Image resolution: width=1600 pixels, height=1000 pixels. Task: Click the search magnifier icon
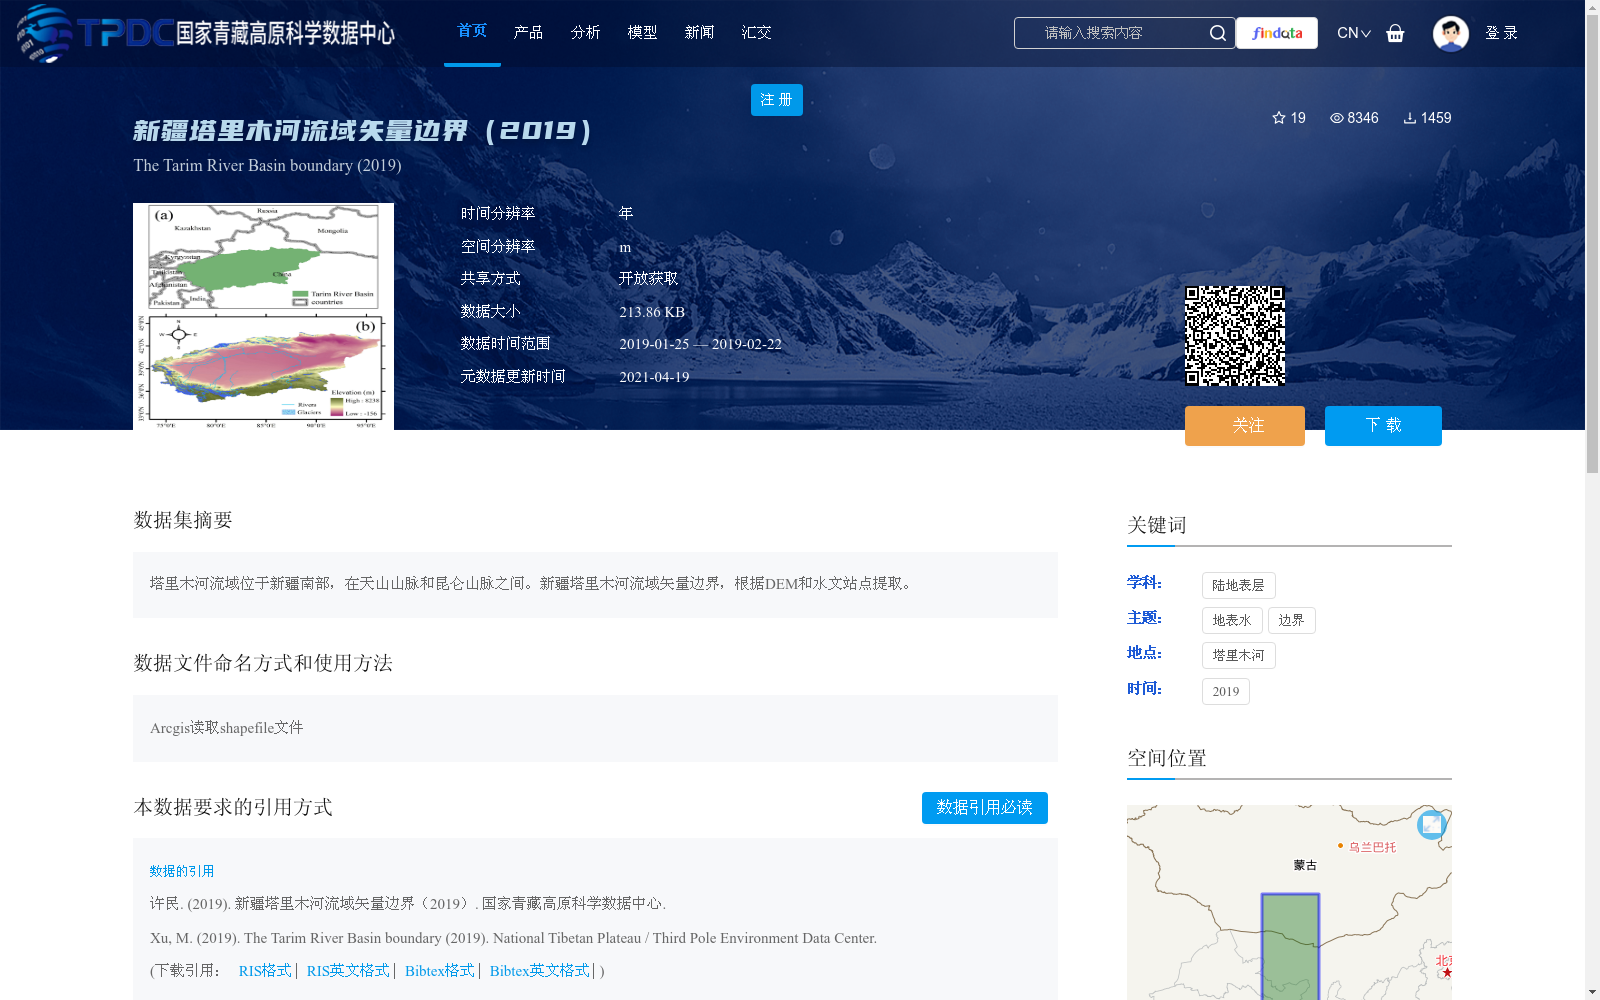(1217, 33)
